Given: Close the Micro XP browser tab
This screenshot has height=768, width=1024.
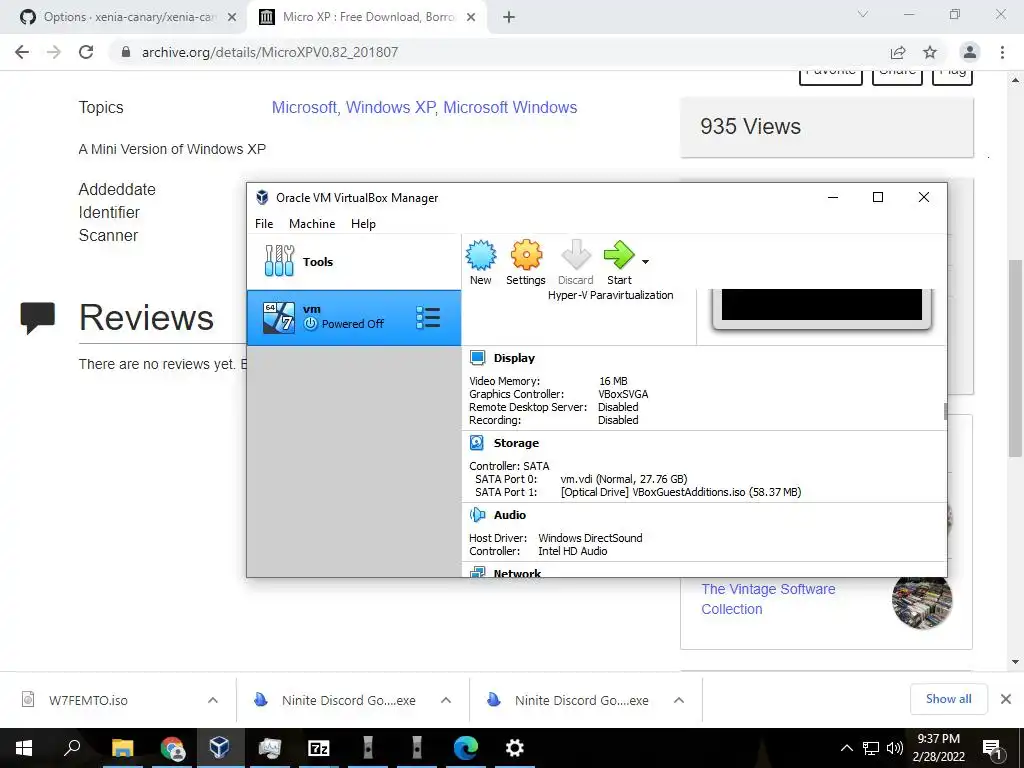Looking at the screenshot, I should 471,18.
